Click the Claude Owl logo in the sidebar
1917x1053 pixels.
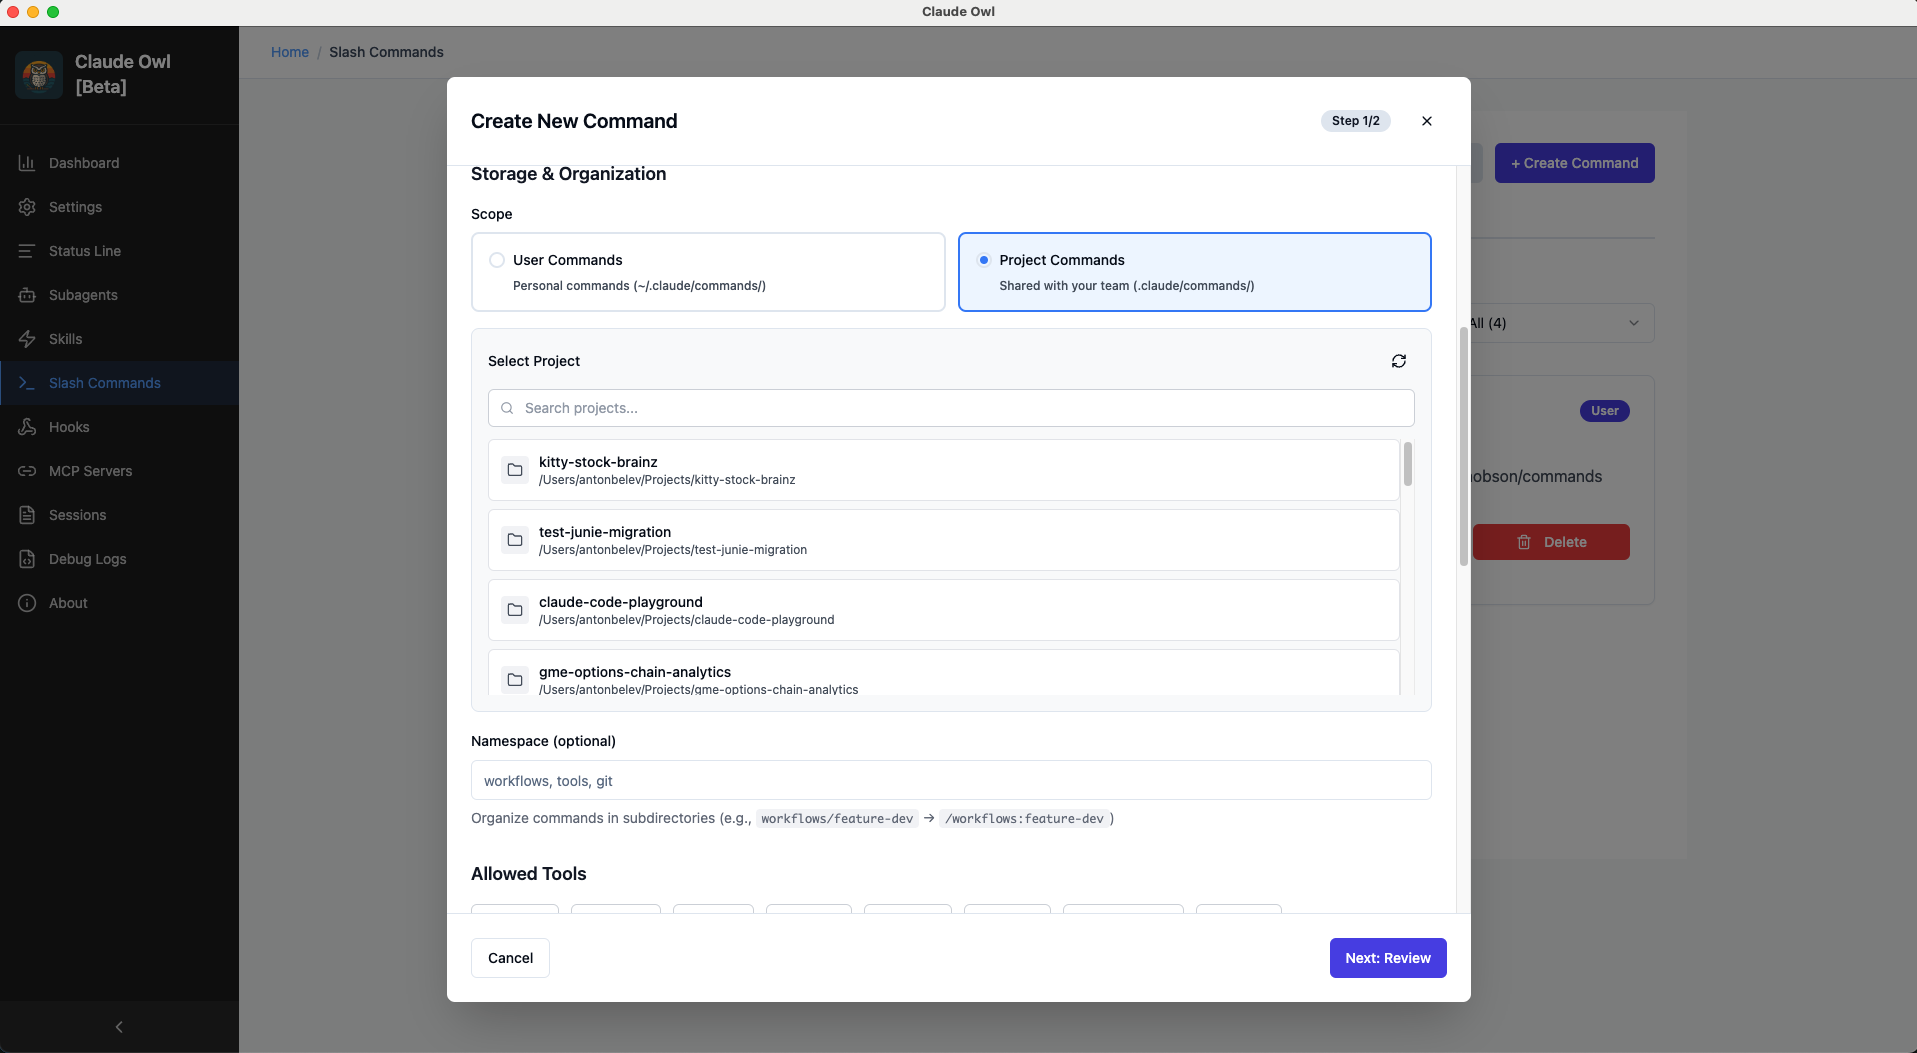pos(39,74)
